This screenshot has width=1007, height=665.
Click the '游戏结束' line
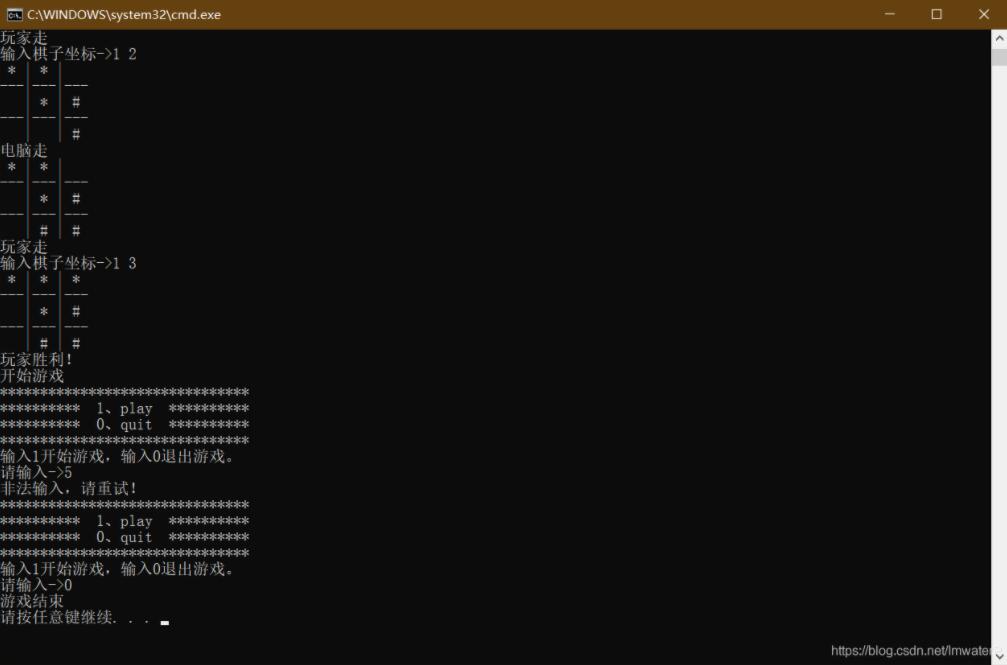pos(32,601)
